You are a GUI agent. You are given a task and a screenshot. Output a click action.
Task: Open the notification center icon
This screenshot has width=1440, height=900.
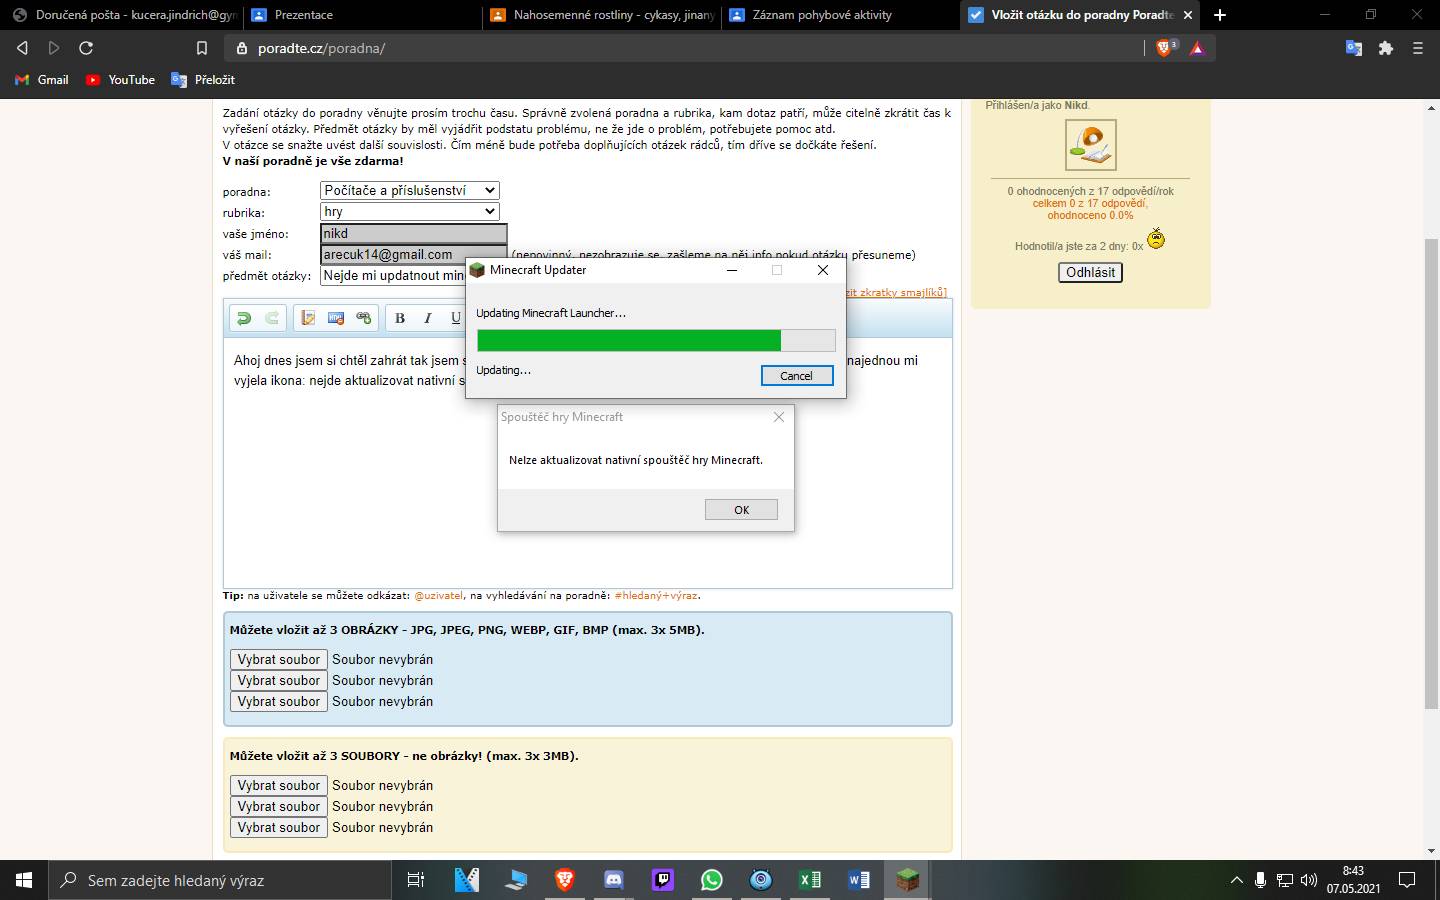click(x=1407, y=880)
